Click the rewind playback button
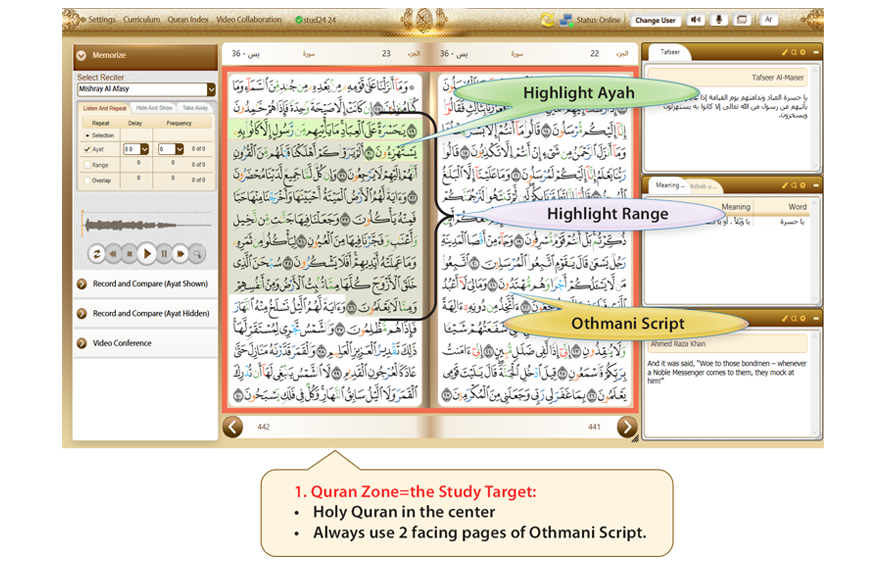This screenshot has height=564, width=886. coord(113,254)
